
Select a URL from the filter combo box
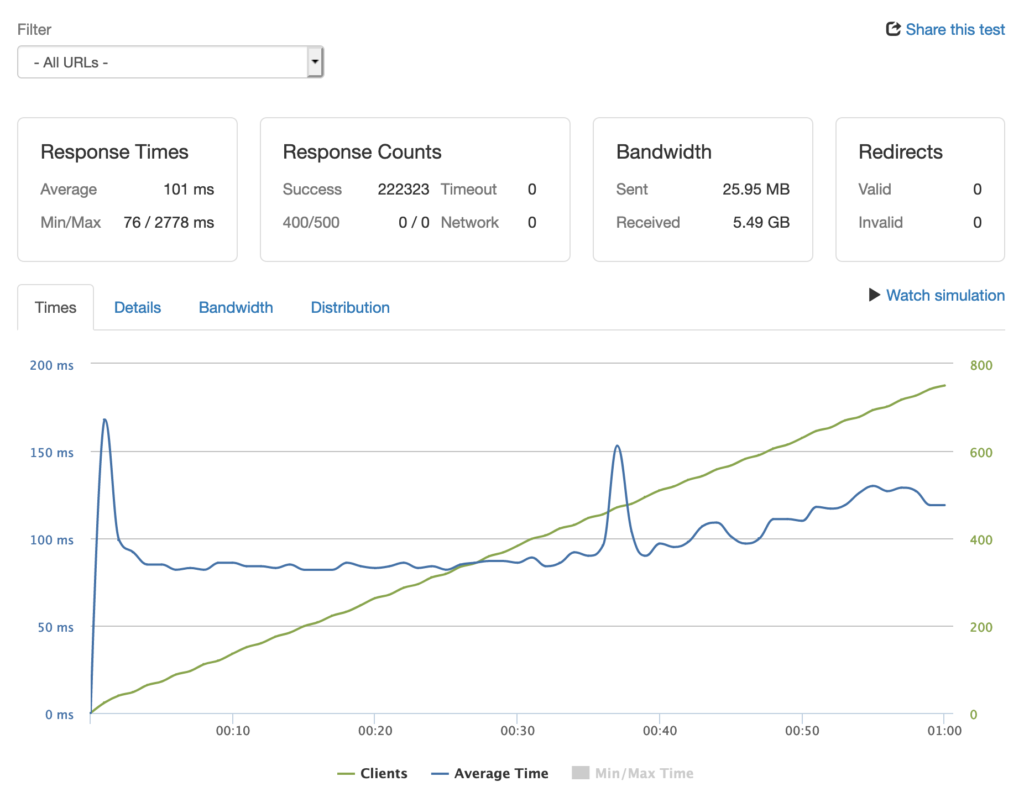point(170,61)
